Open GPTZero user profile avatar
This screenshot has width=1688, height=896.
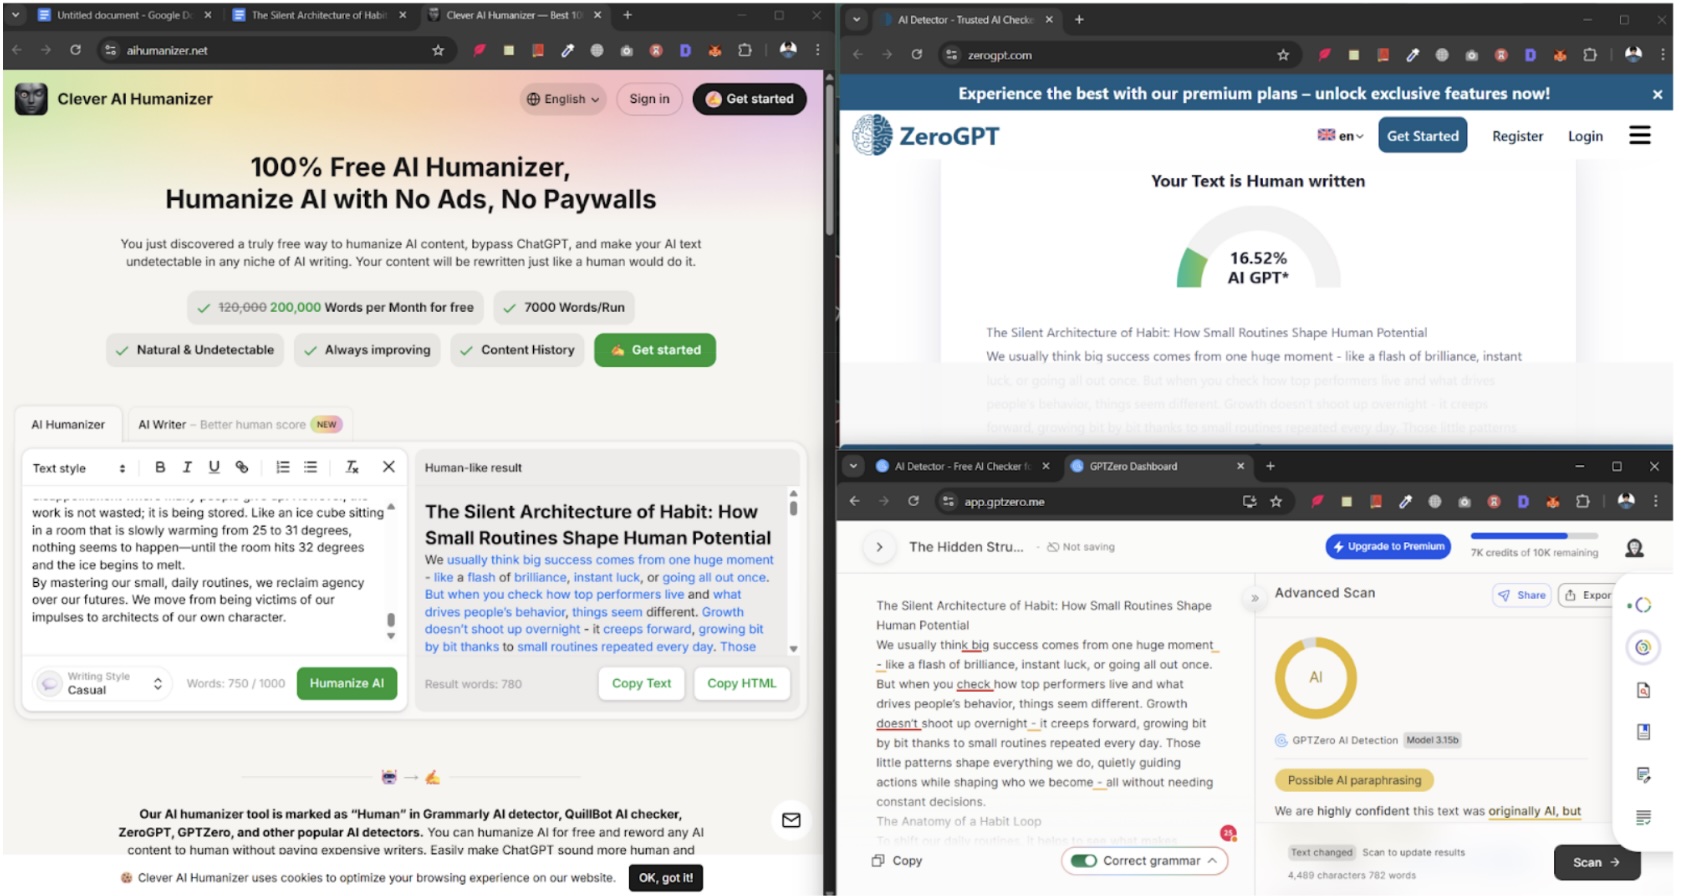(1635, 548)
